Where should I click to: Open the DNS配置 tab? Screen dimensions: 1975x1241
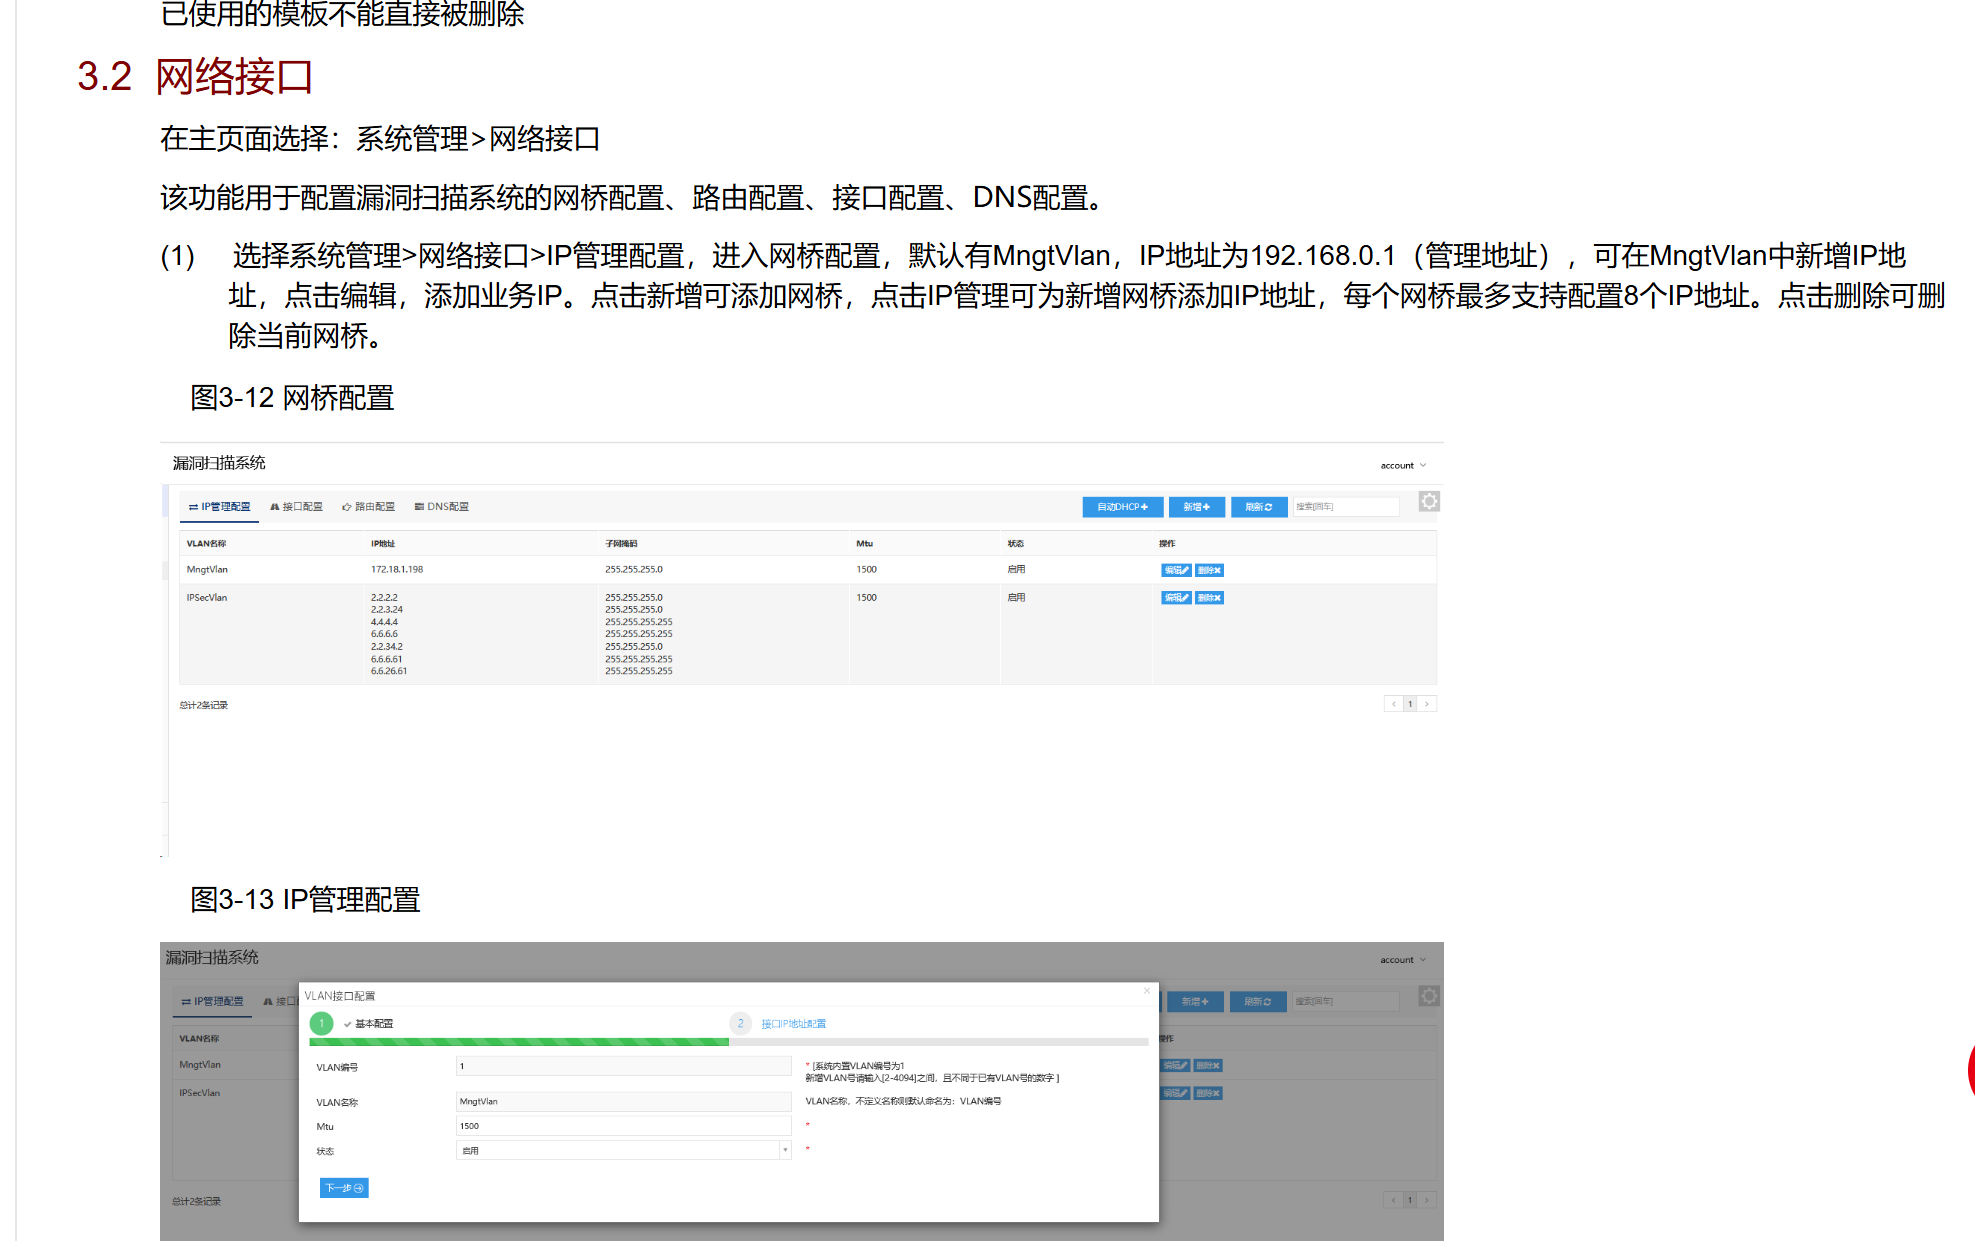tap(441, 507)
